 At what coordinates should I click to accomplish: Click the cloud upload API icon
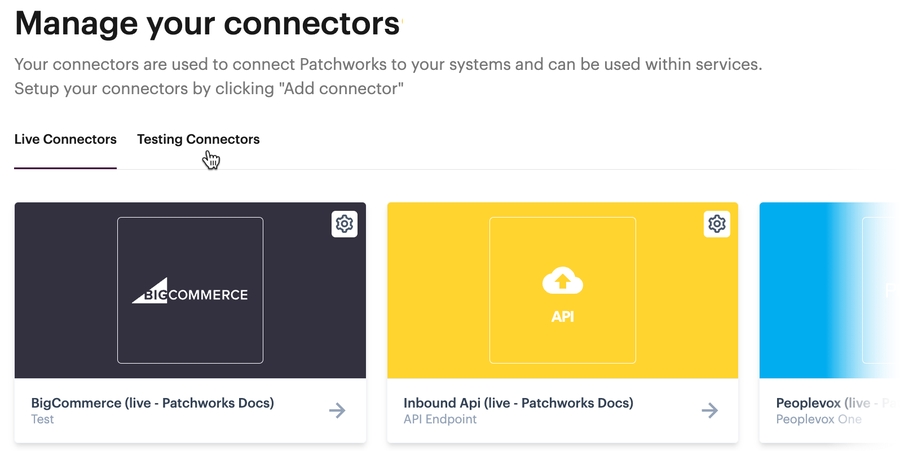pyautogui.click(x=562, y=282)
